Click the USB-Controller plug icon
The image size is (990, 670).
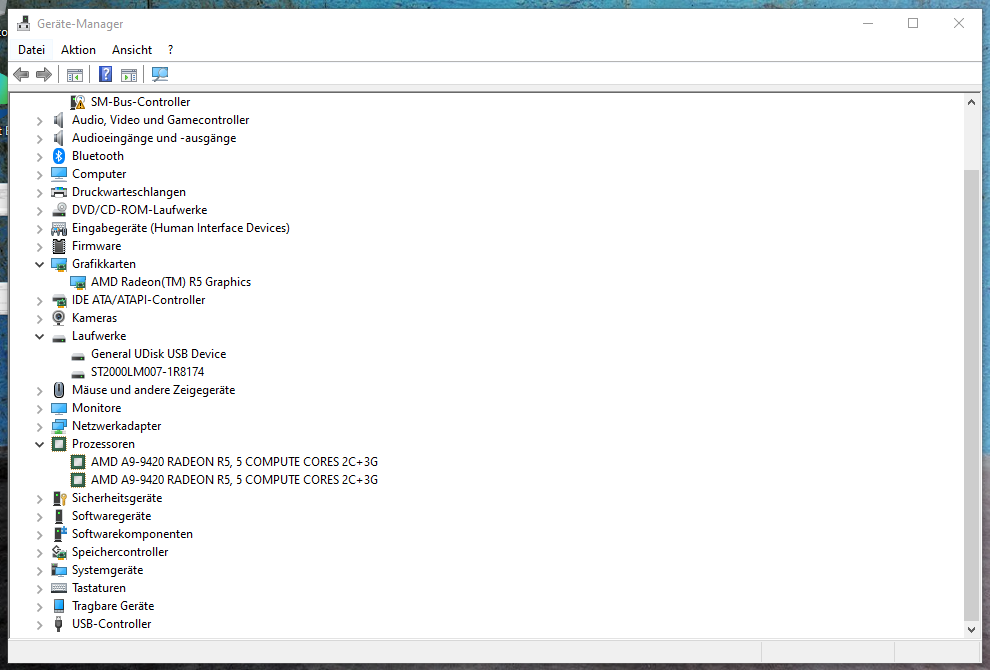(x=59, y=624)
